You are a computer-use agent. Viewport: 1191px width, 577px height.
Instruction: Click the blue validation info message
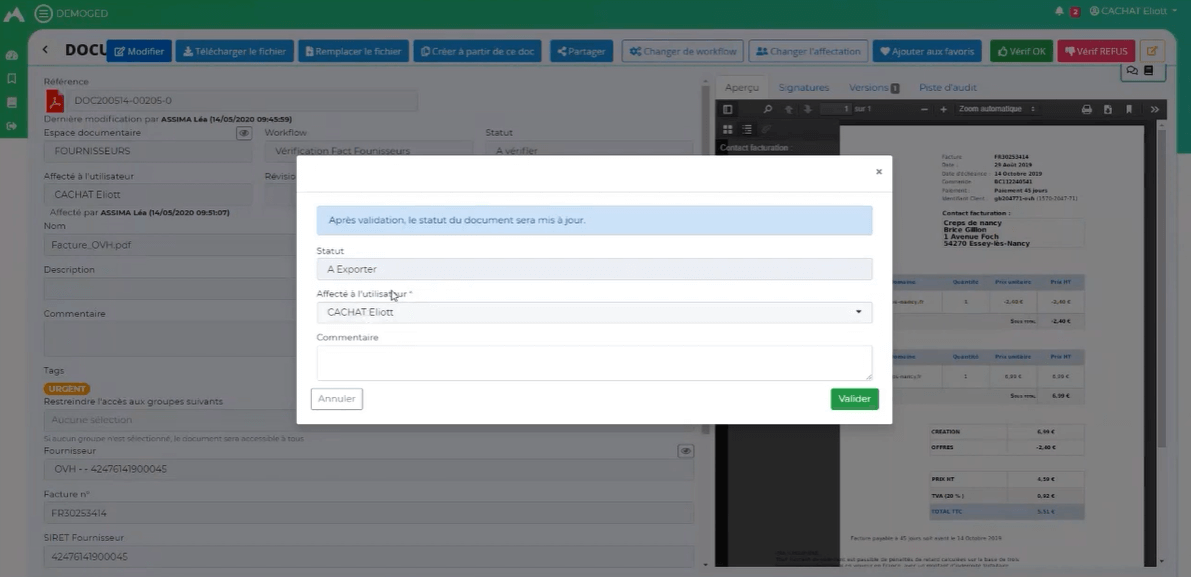click(x=594, y=220)
